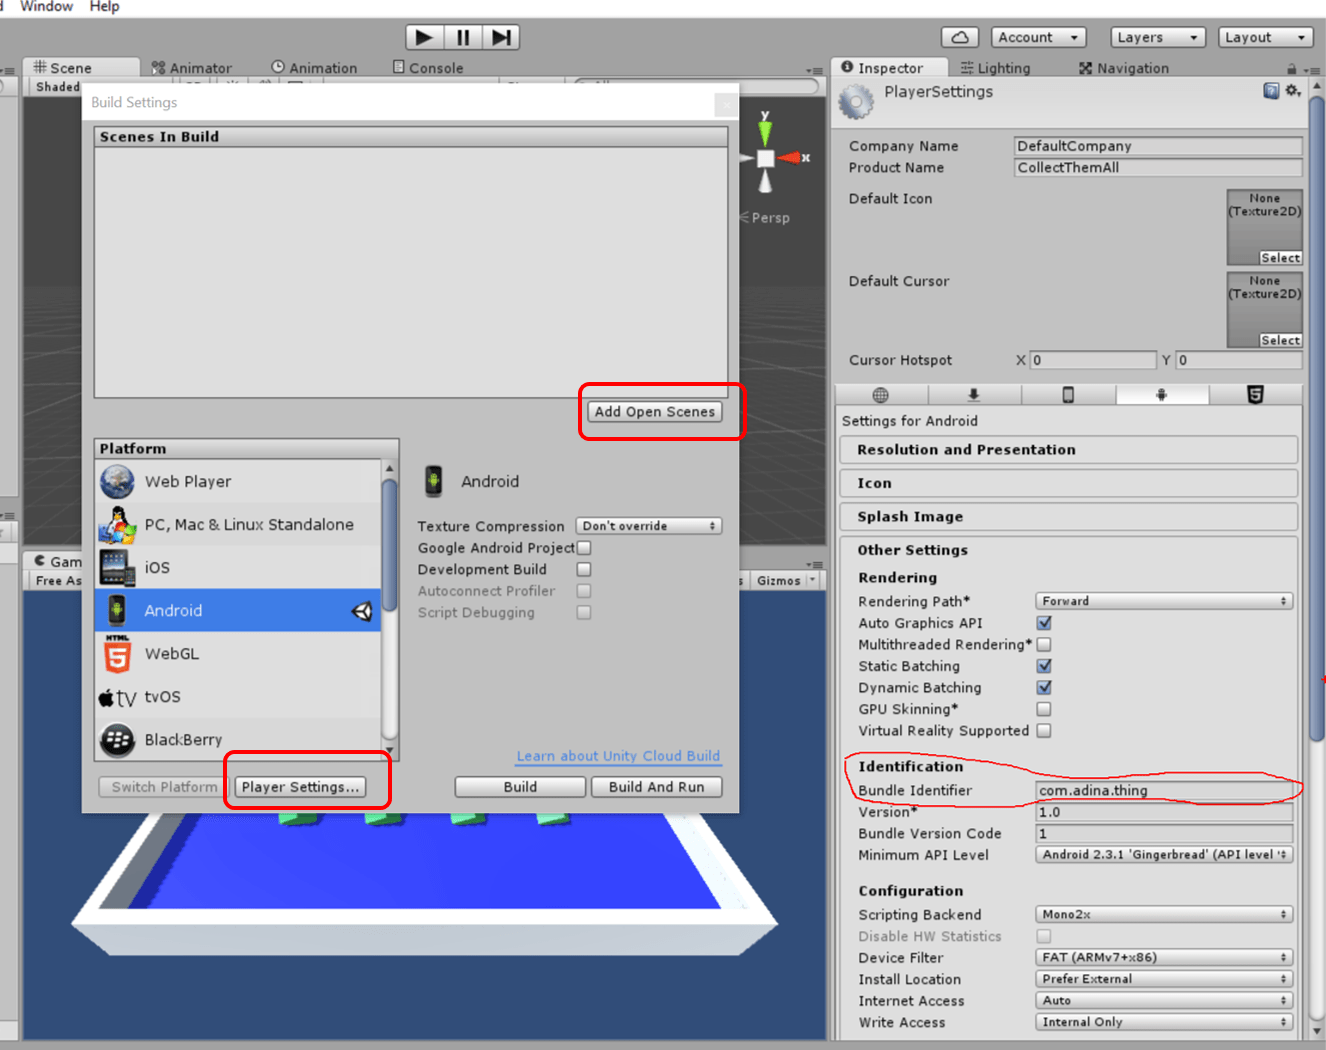Open the Layers dropdown
Image resolution: width=1326 pixels, height=1050 pixels.
1158,37
